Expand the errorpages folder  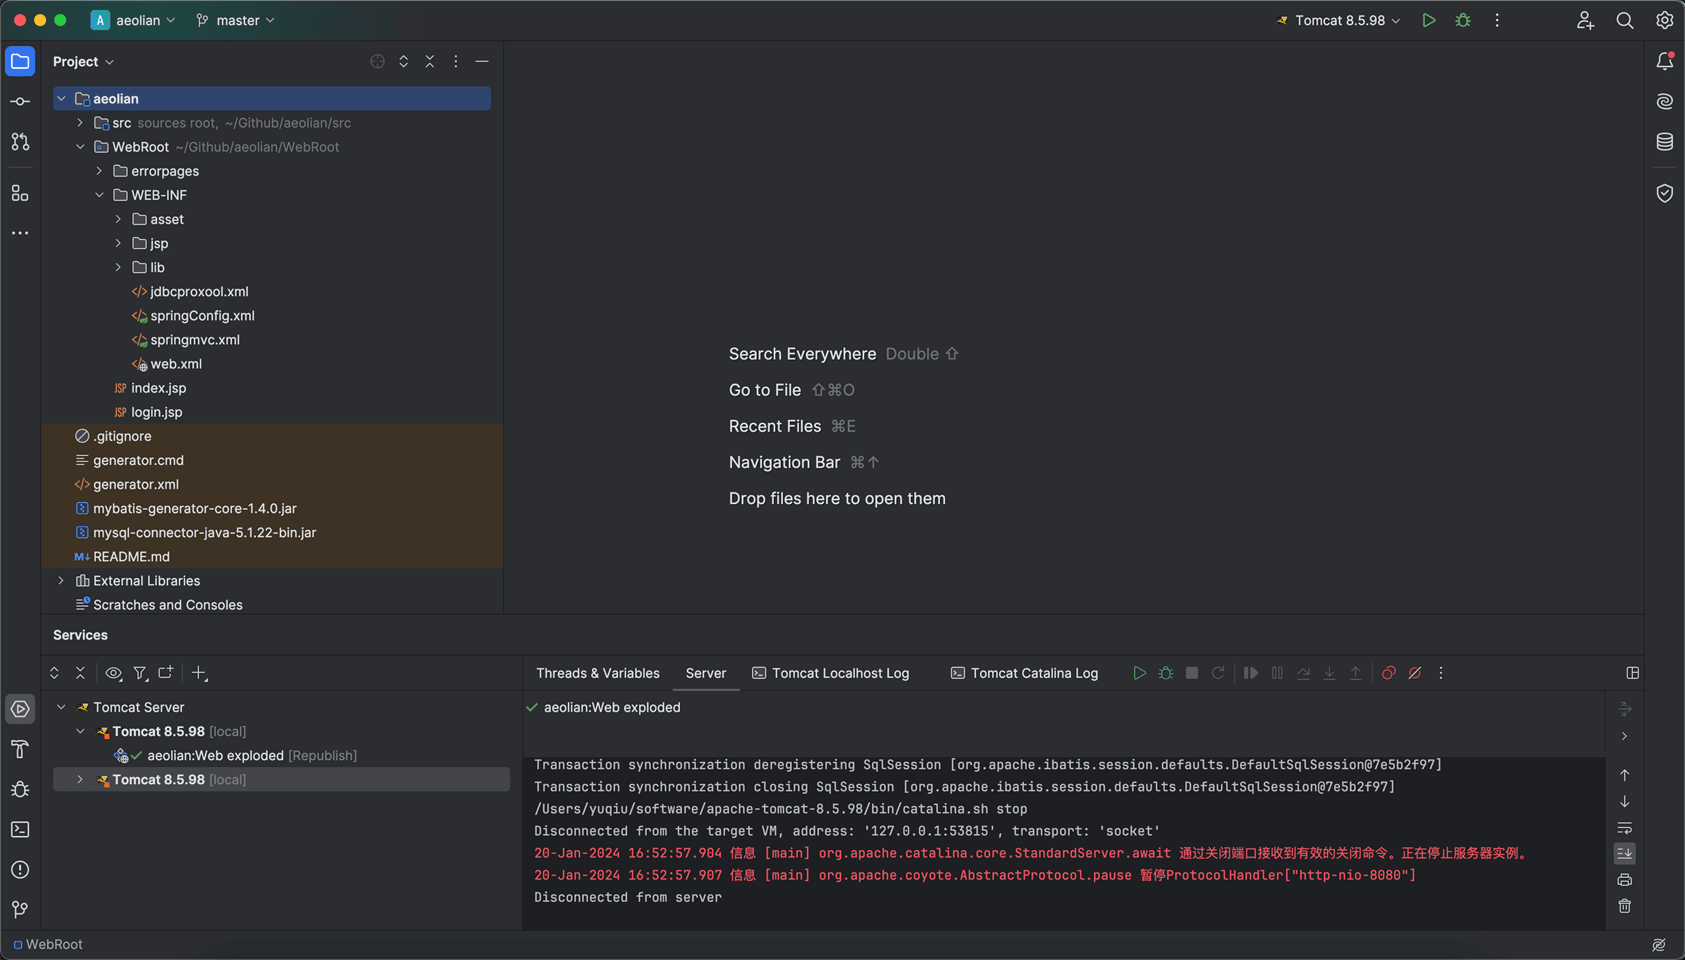click(x=99, y=171)
